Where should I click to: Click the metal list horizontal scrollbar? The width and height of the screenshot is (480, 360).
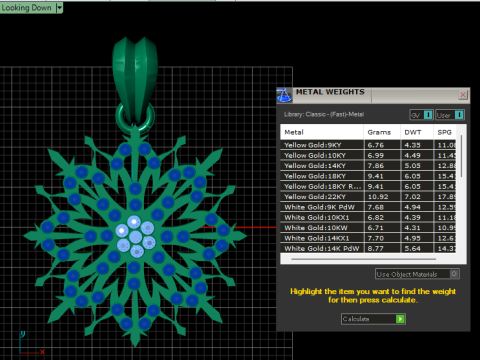tap(363, 259)
